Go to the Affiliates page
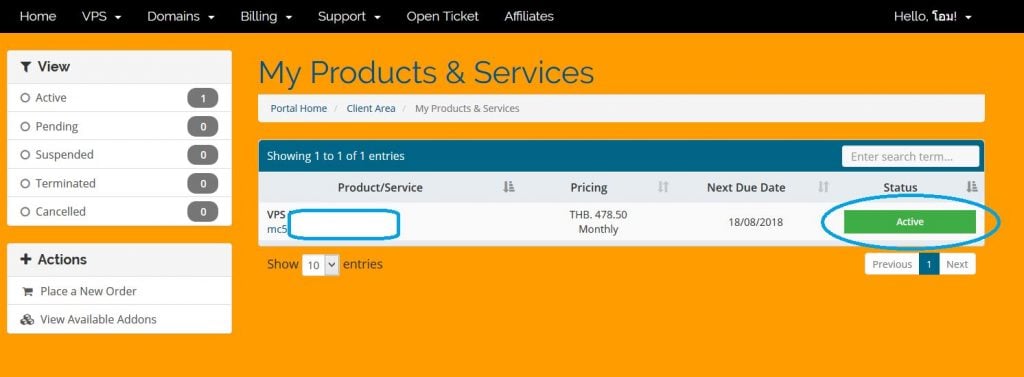Image resolution: width=1024 pixels, height=377 pixels. (529, 16)
